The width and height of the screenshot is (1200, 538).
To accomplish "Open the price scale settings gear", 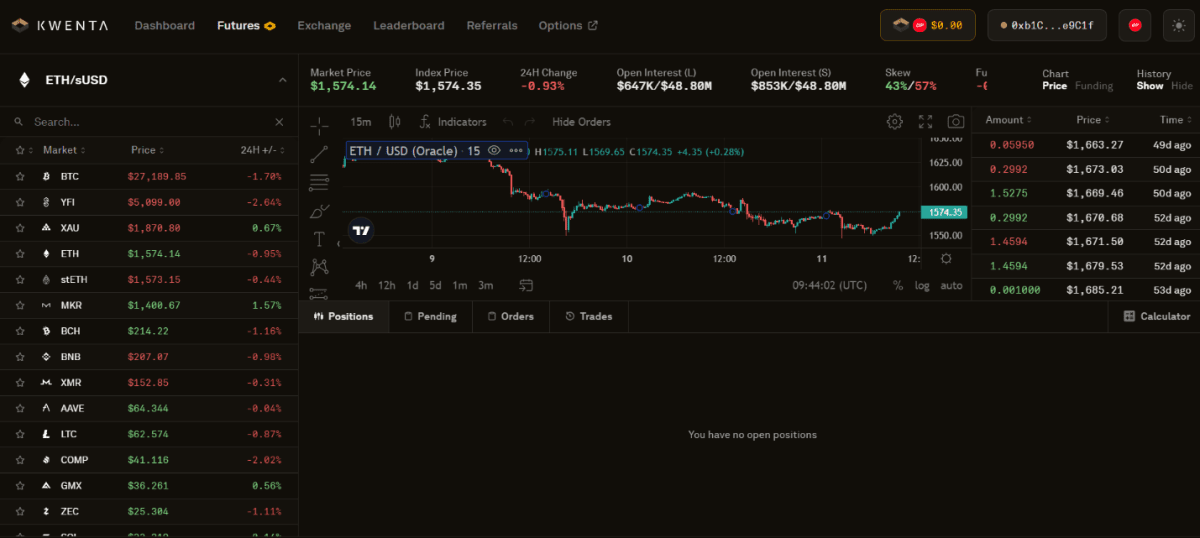I will pos(946,258).
